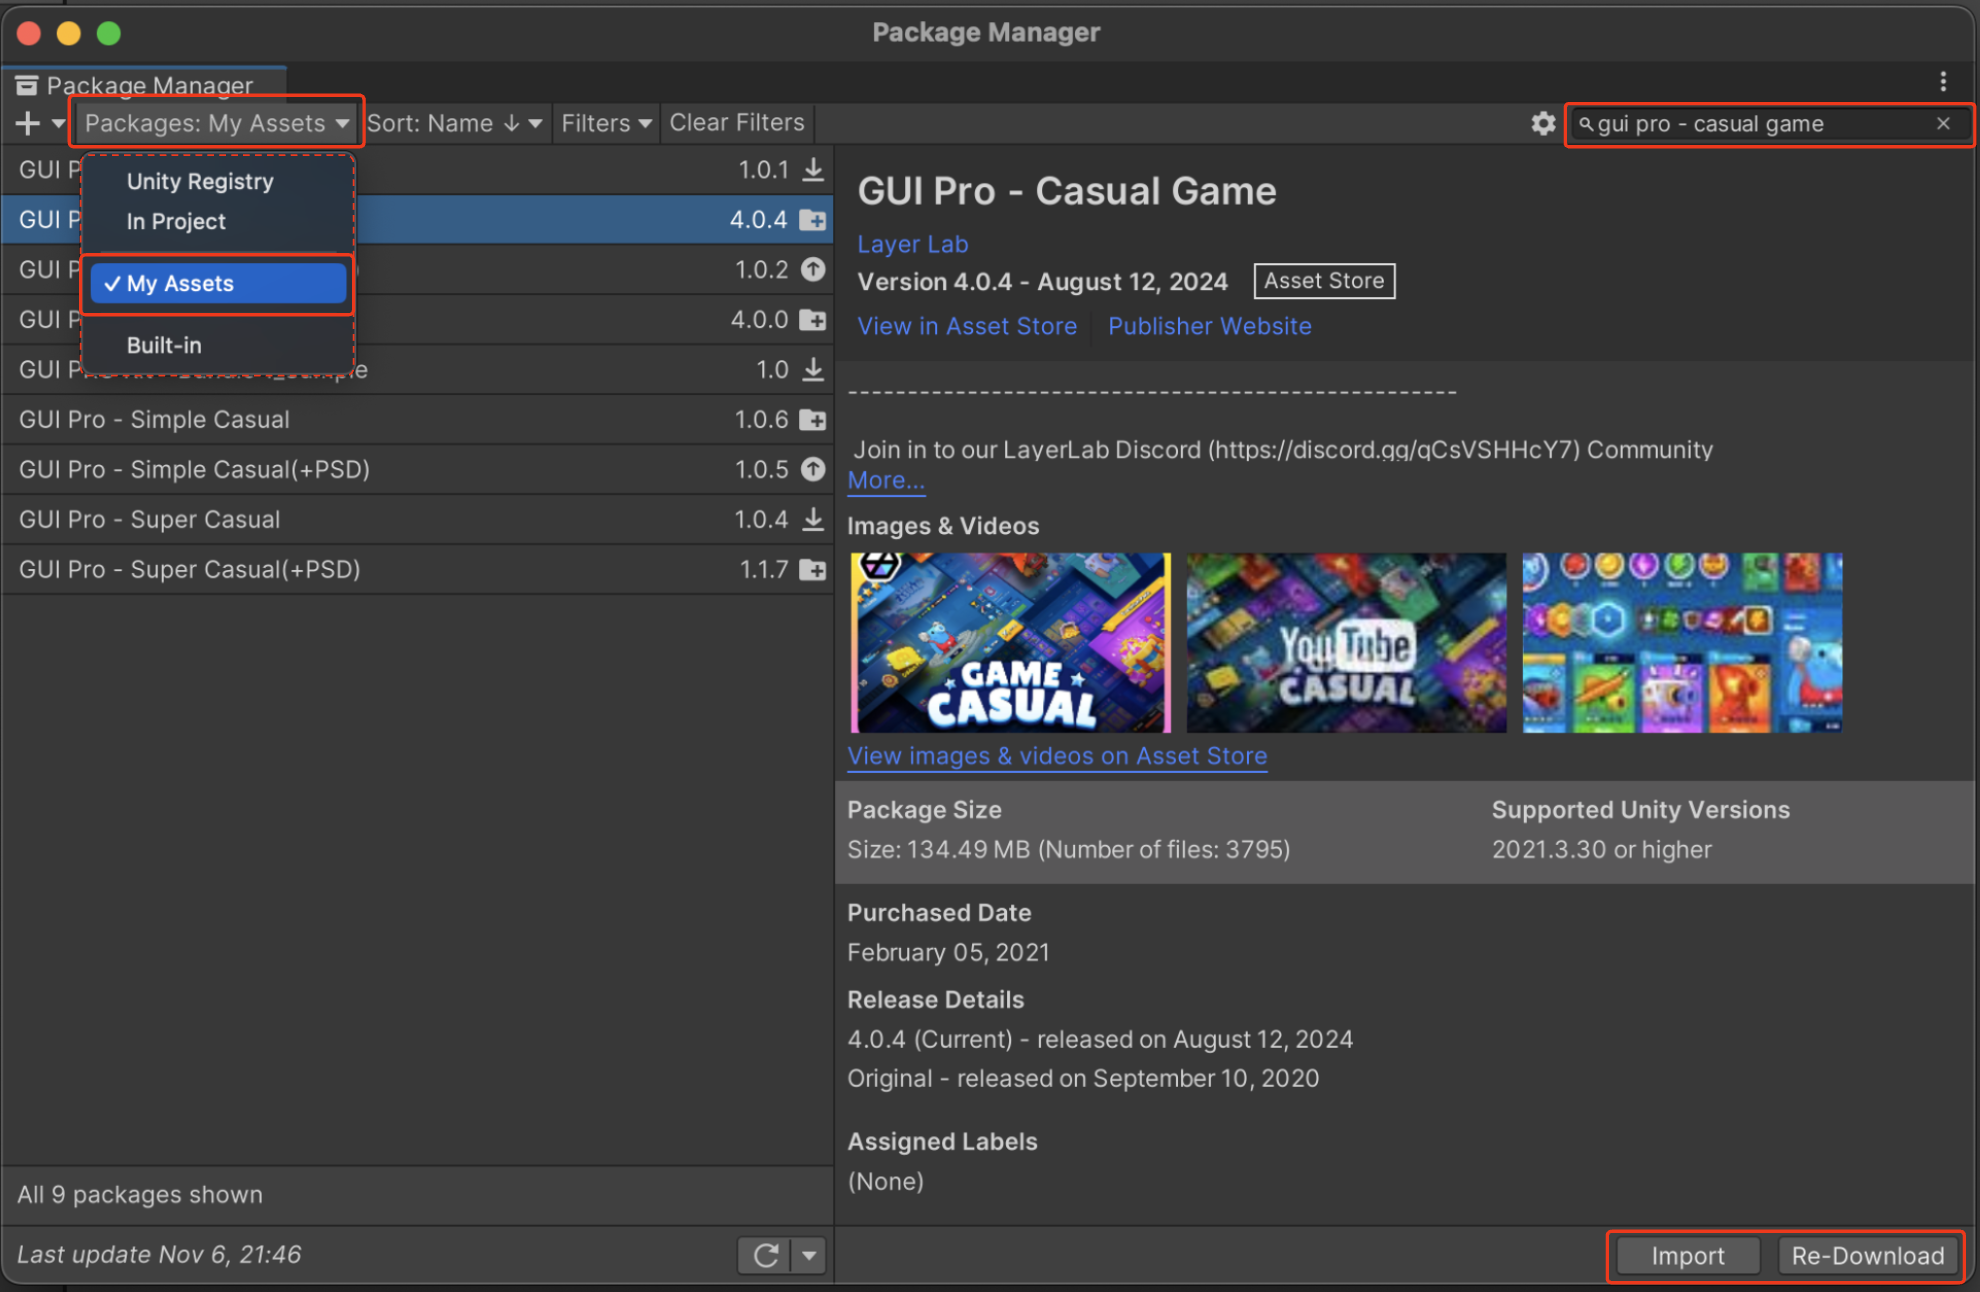Clear the search field with the X icon
The height and width of the screenshot is (1292, 1980).
pos(1943,123)
